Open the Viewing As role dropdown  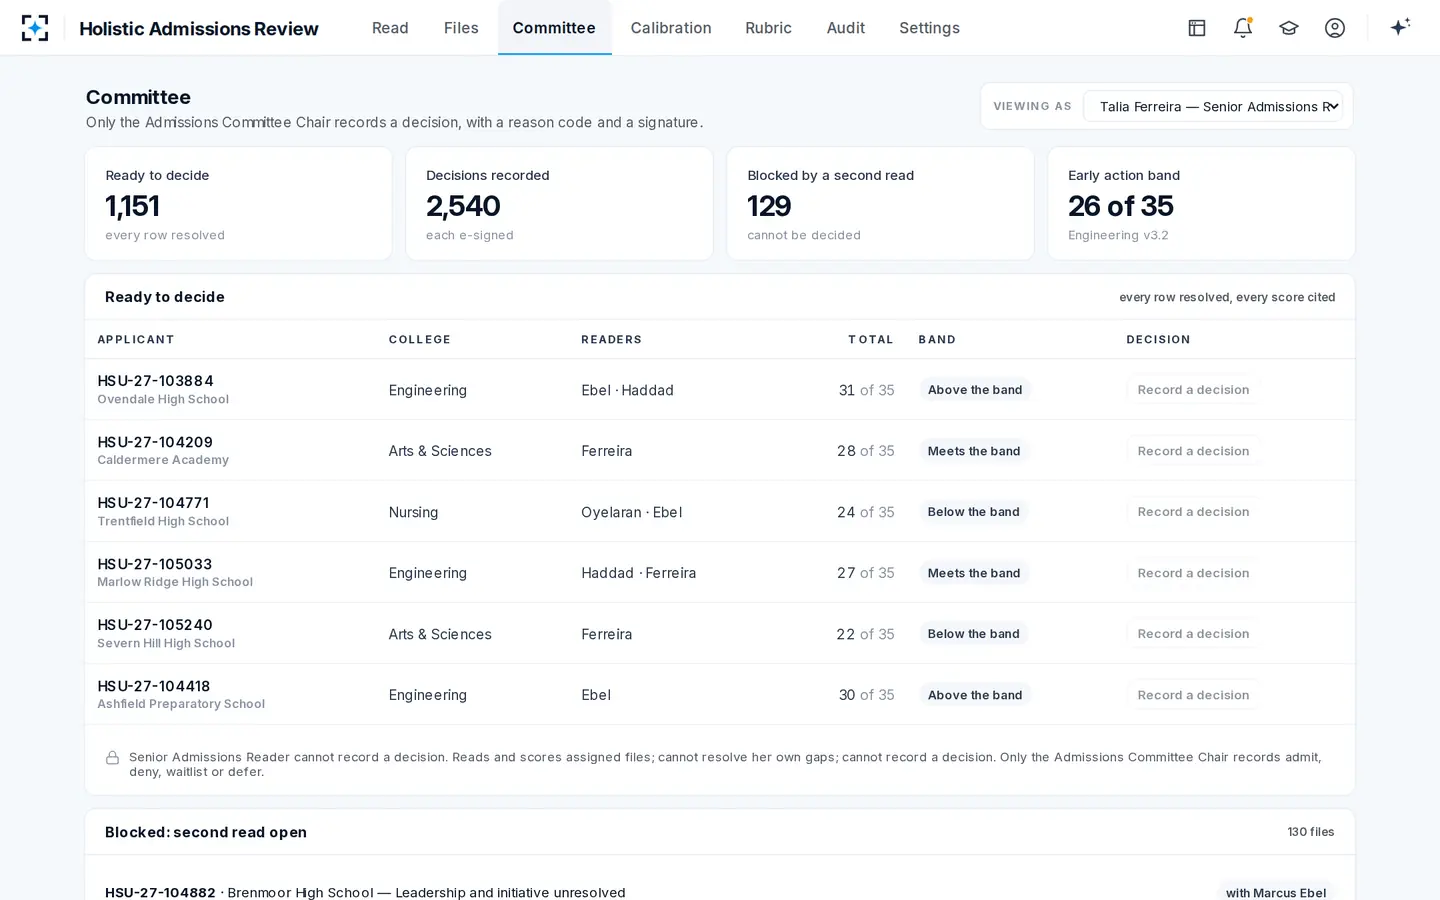coord(1213,106)
